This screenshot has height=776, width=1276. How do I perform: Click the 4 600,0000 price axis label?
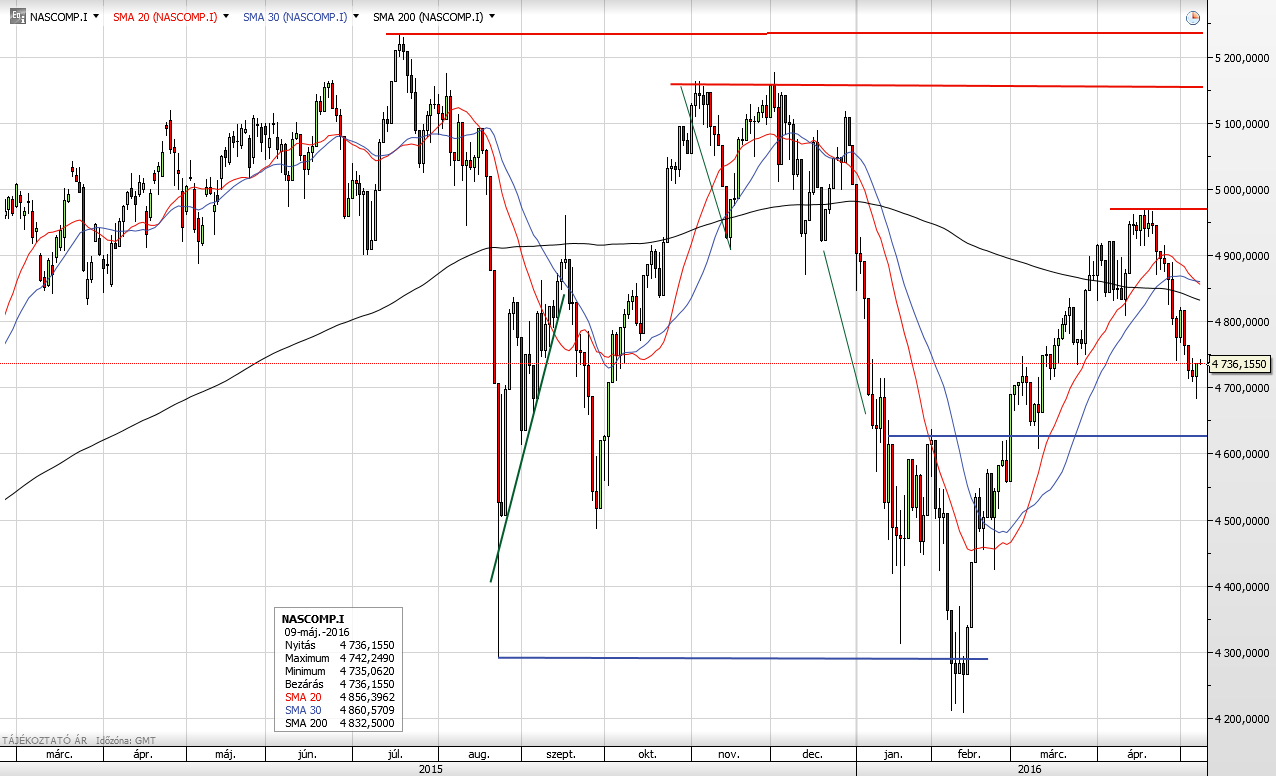(x=1241, y=455)
